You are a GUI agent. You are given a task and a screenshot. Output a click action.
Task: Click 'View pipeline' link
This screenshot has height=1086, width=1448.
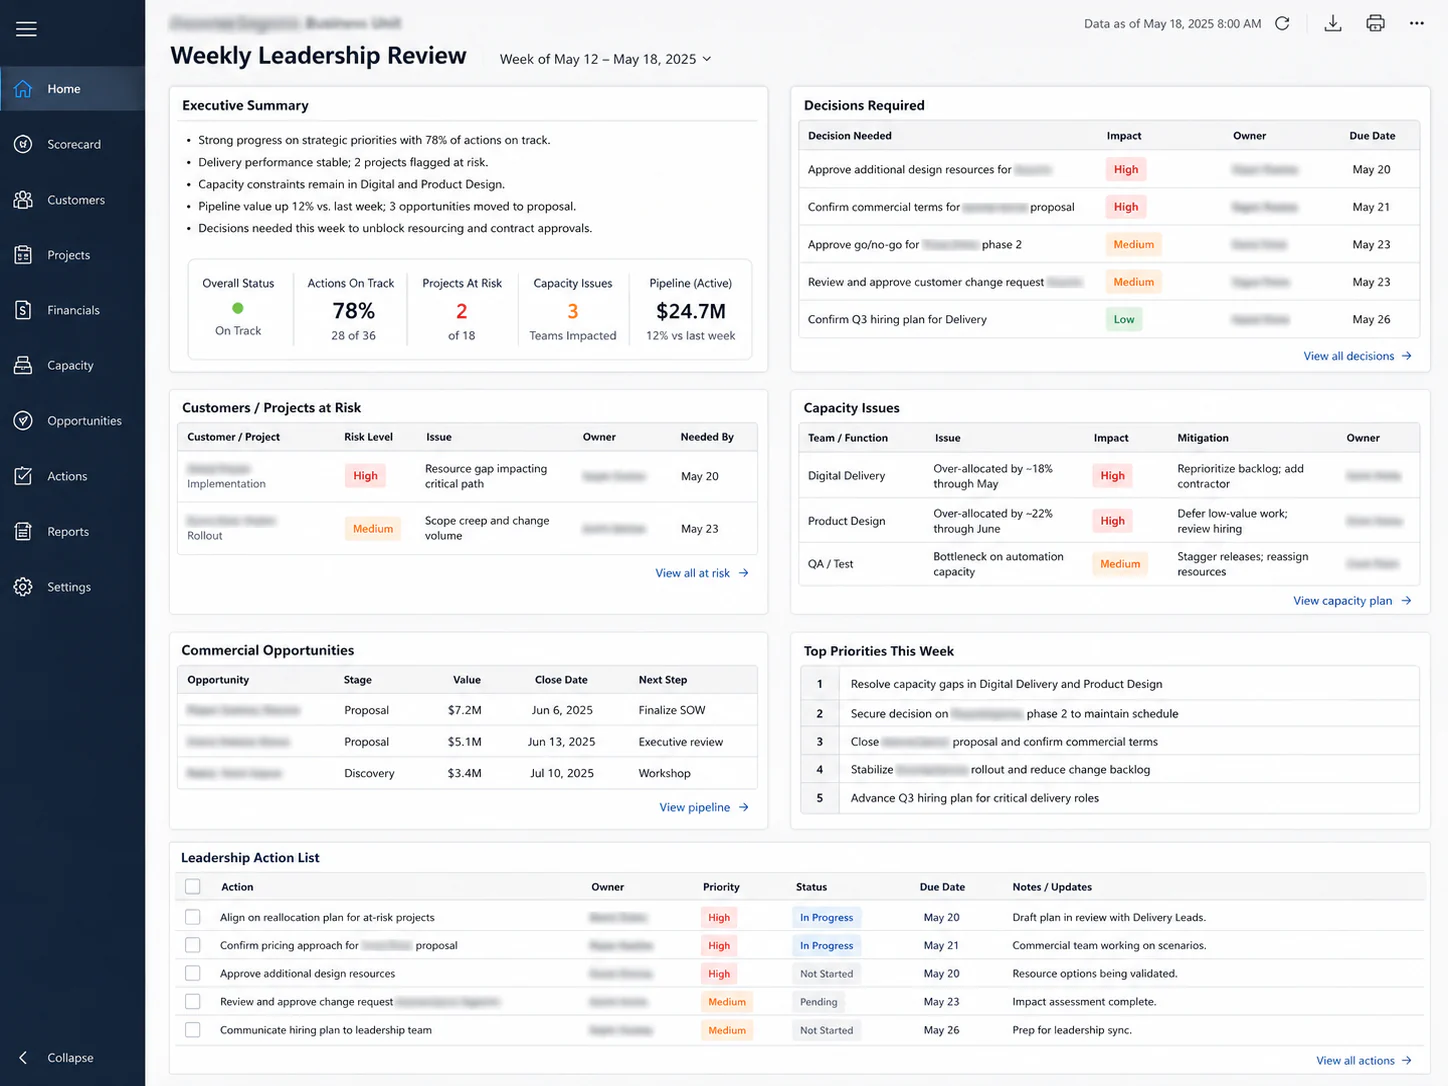[x=704, y=807]
